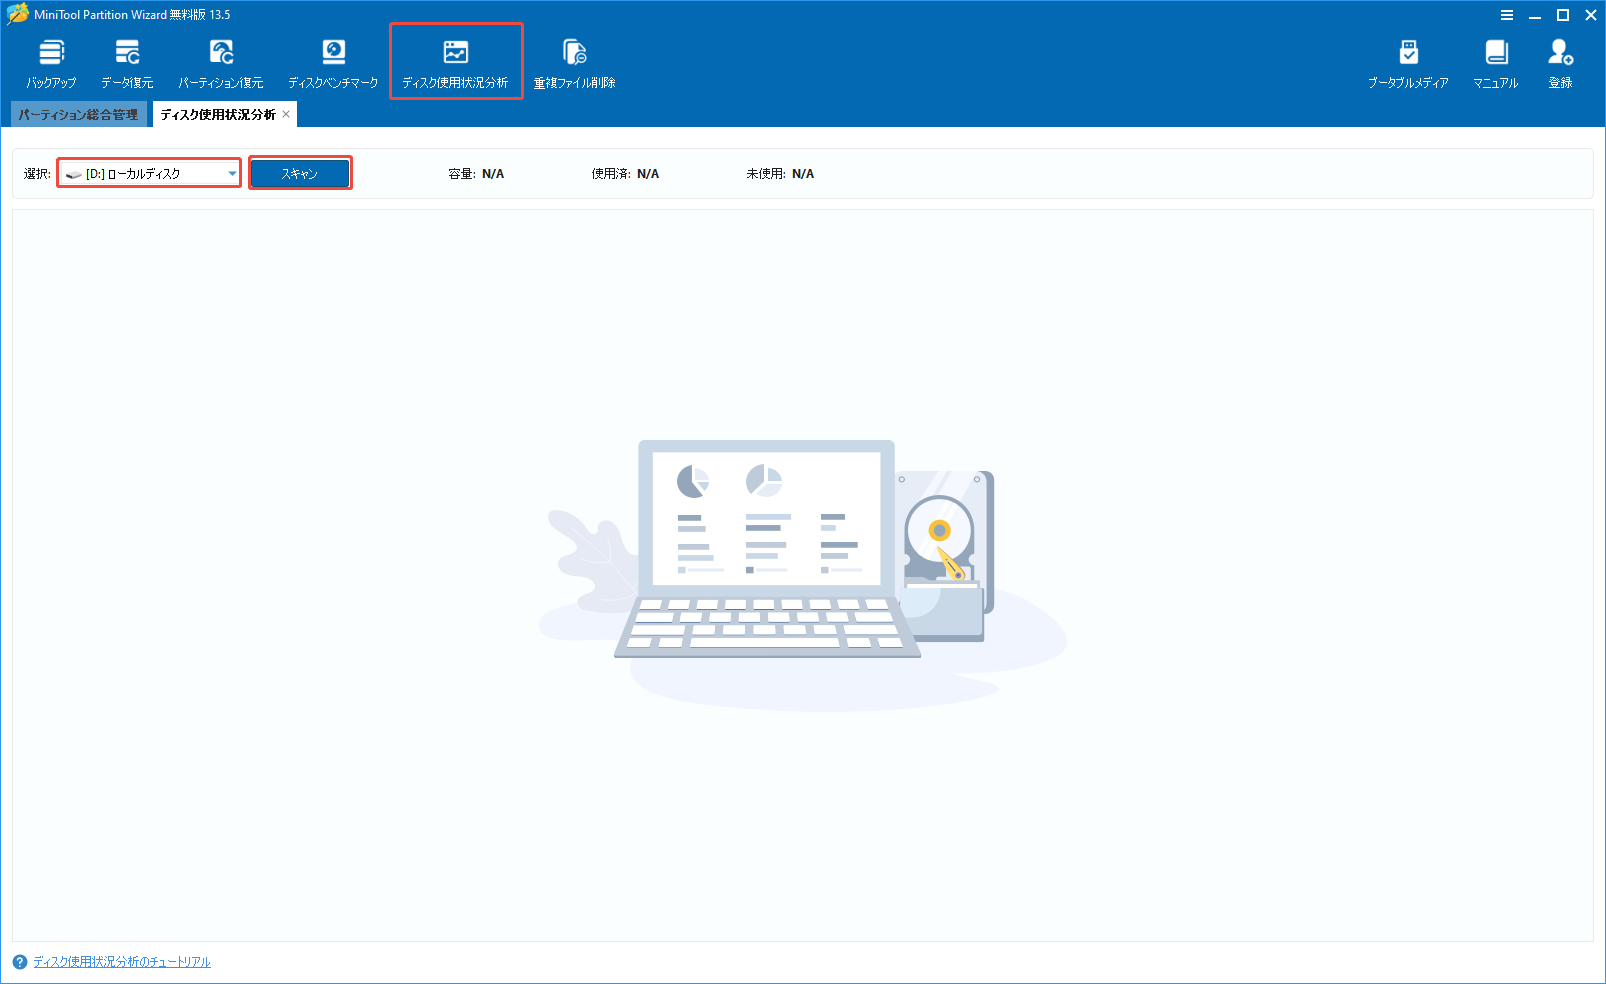Launch 重複ファイル削除 duplicate file remover
This screenshot has width=1606, height=984.
click(x=575, y=60)
